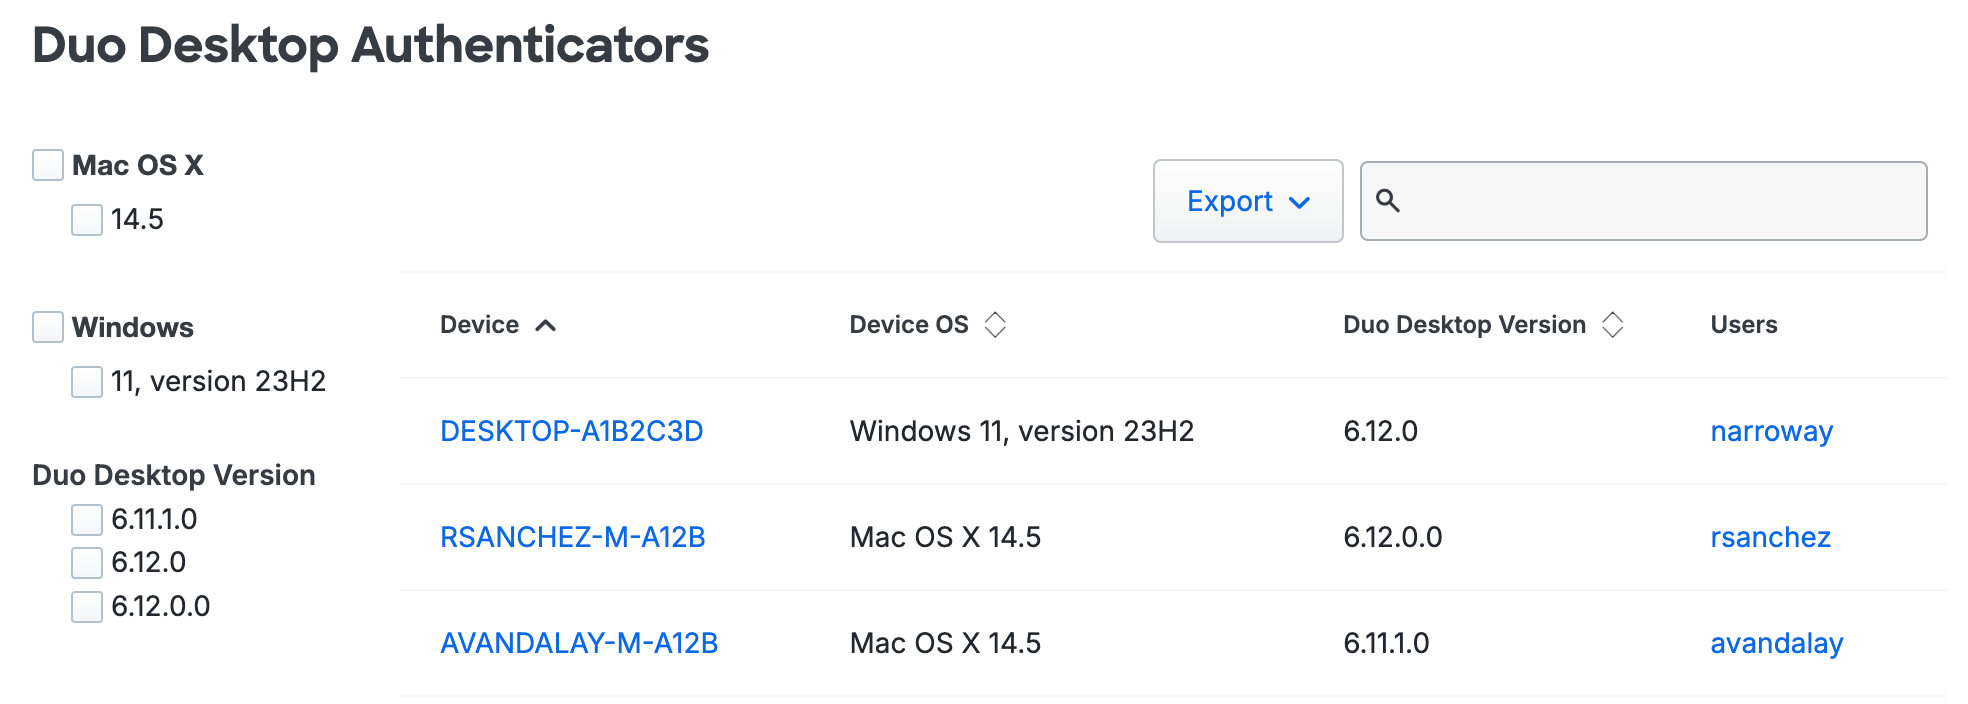
Task: Open the DESKTOP-A1B2C3D device details
Action: [570, 431]
